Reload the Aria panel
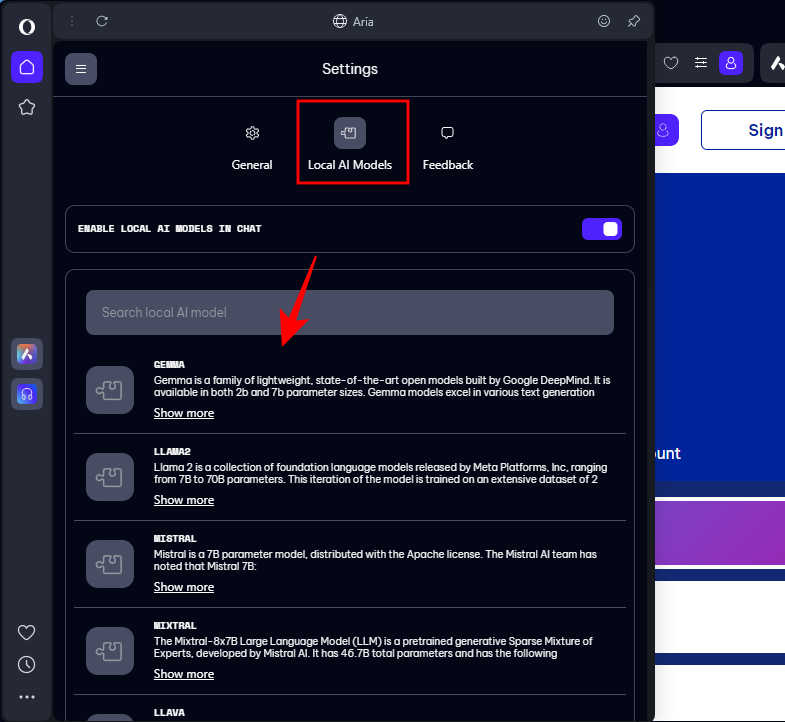This screenshot has width=785, height=722. (x=102, y=21)
